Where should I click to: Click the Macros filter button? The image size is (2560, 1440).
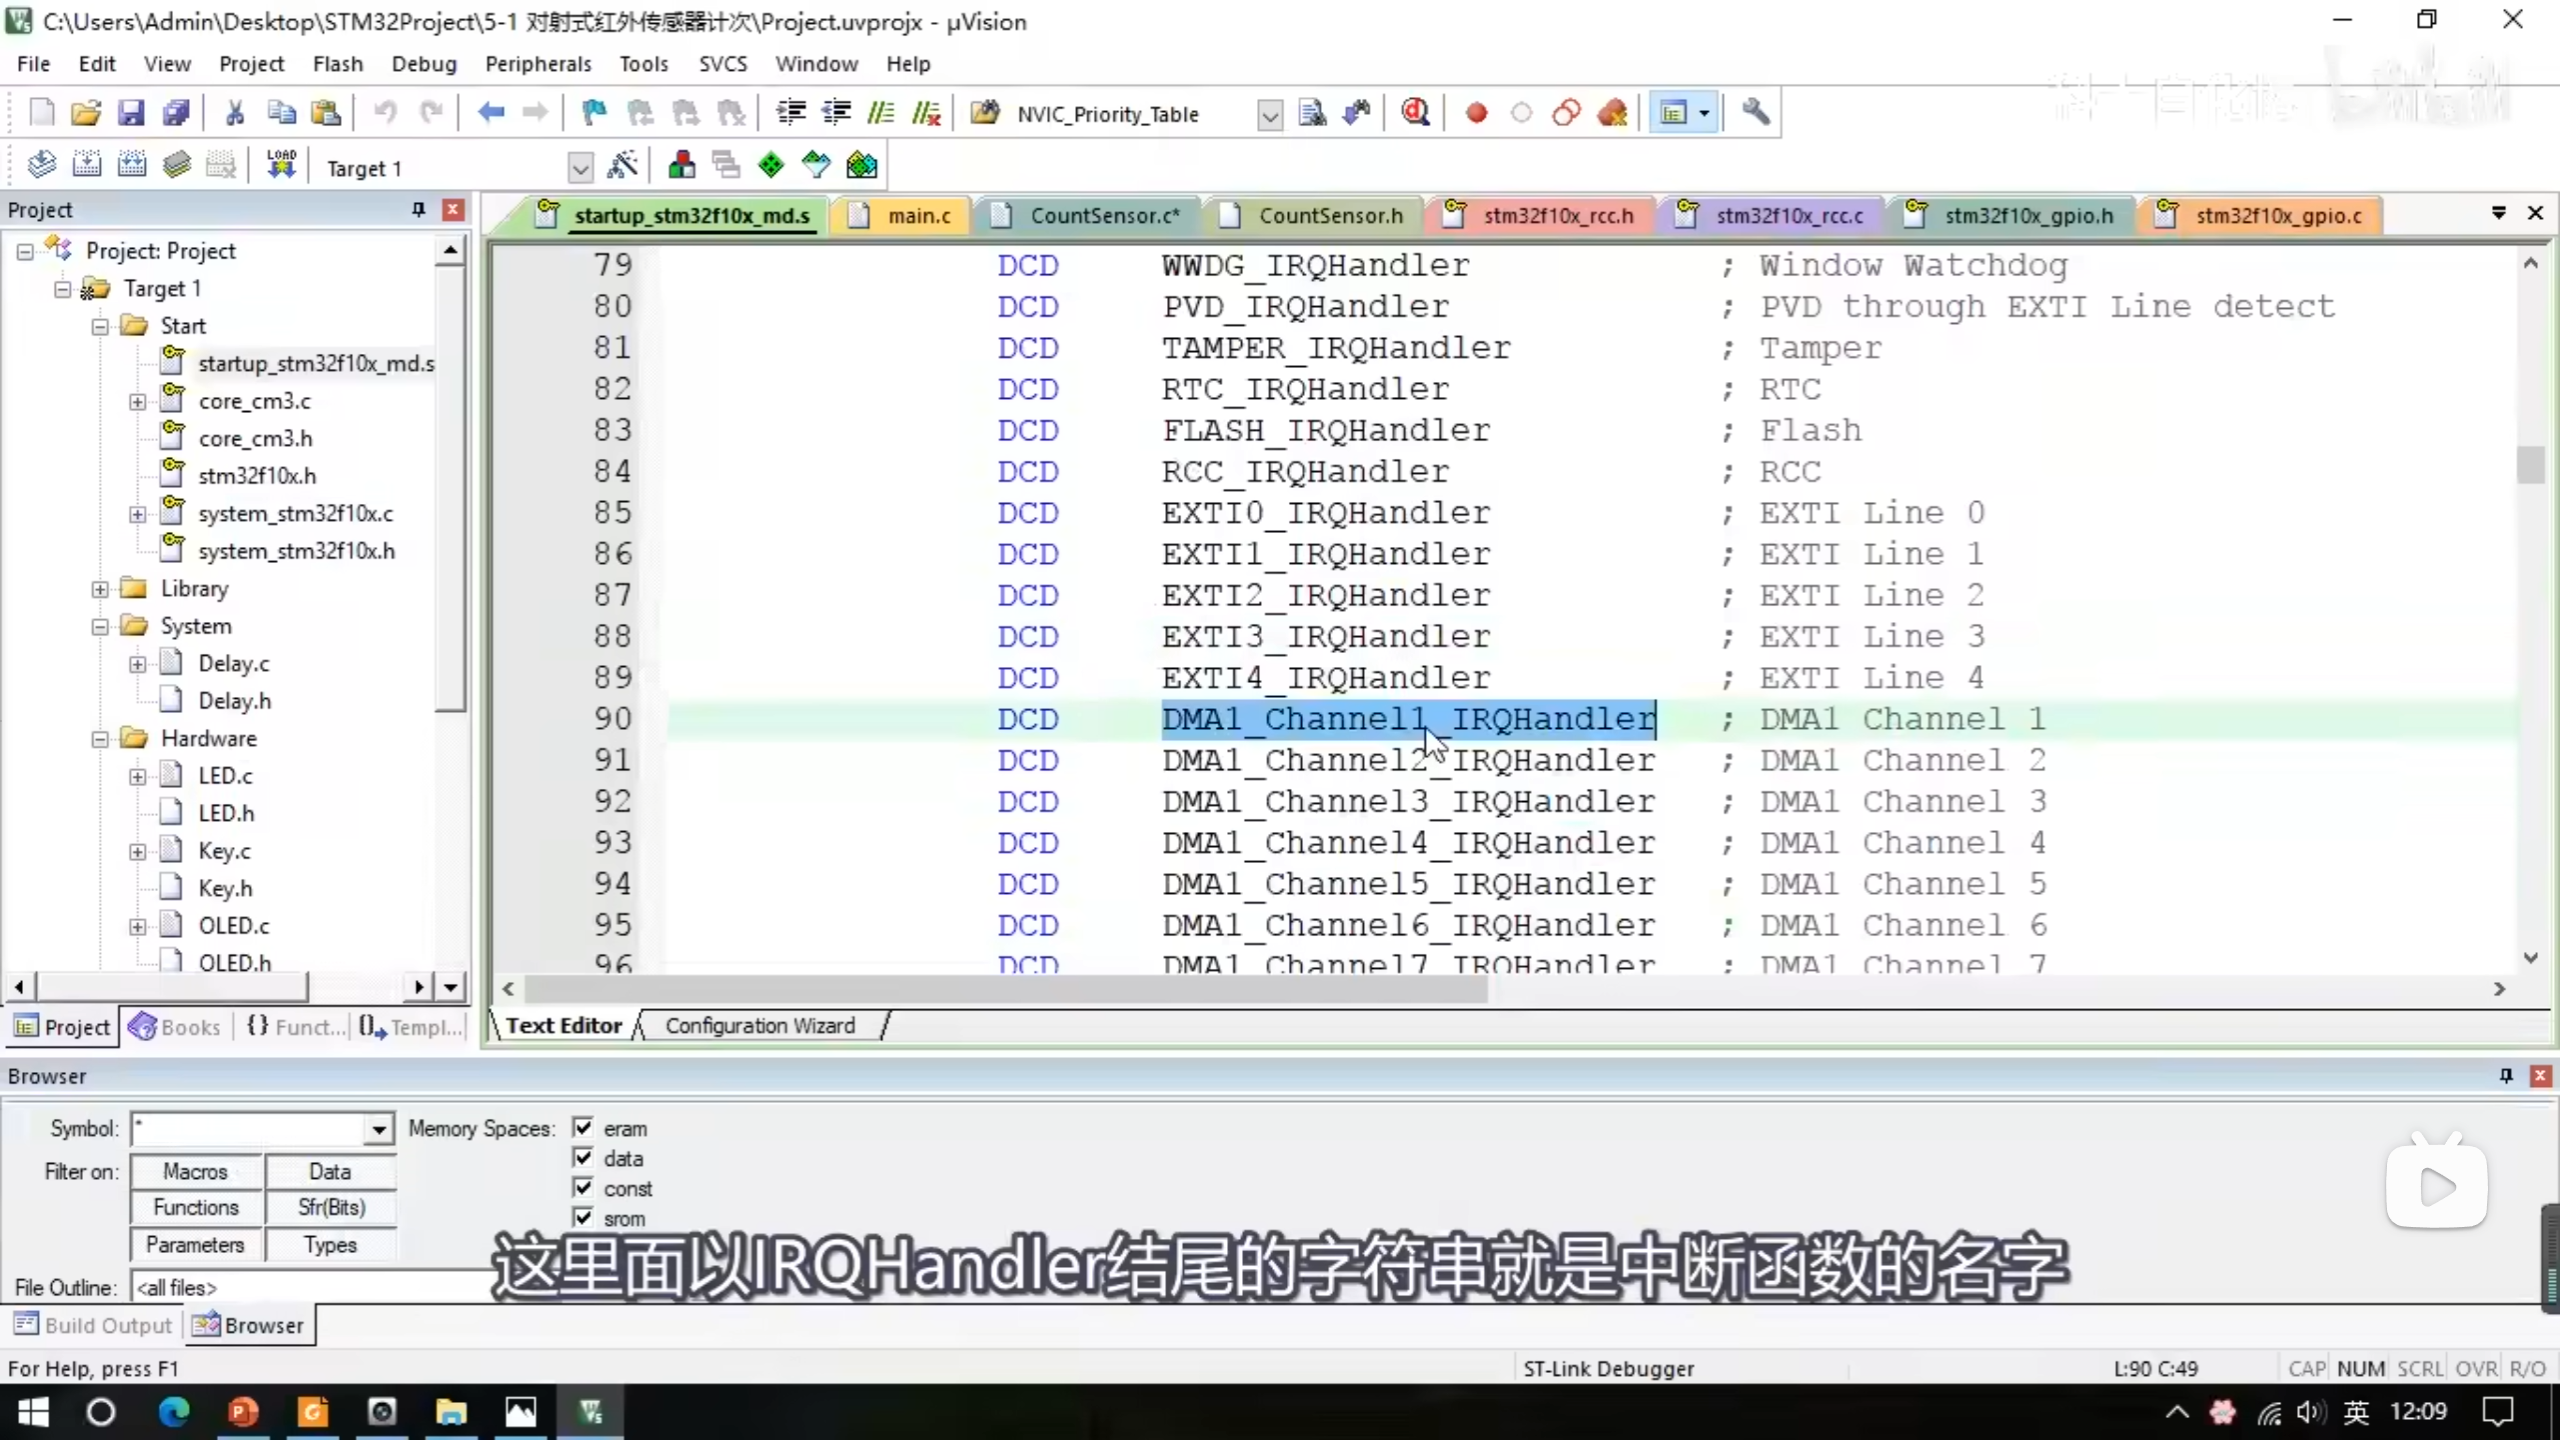coord(196,1171)
